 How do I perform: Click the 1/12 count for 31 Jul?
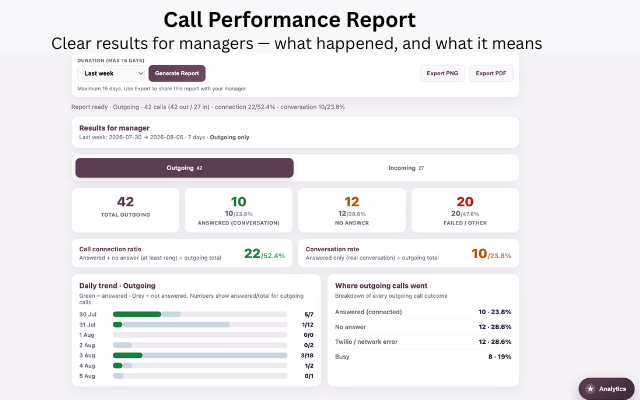[x=308, y=325]
